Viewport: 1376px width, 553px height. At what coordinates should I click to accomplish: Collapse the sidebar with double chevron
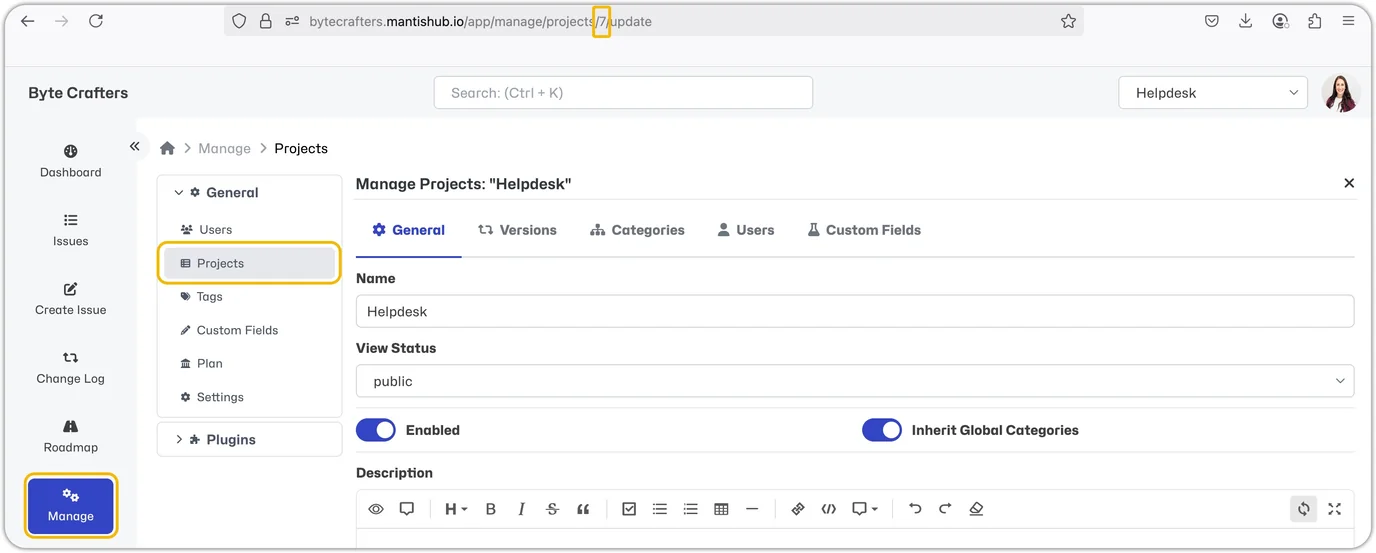pyautogui.click(x=134, y=146)
